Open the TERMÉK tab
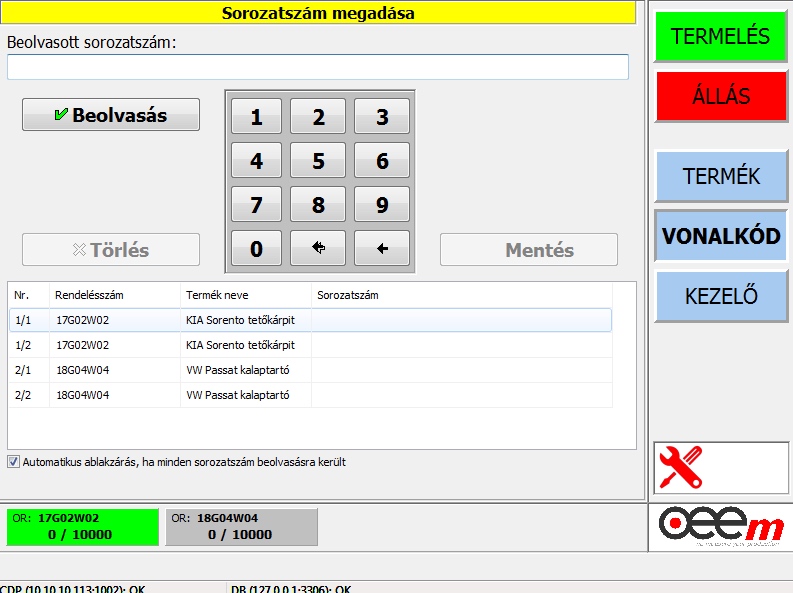Image resolution: width=793 pixels, height=593 pixels. 720,176
